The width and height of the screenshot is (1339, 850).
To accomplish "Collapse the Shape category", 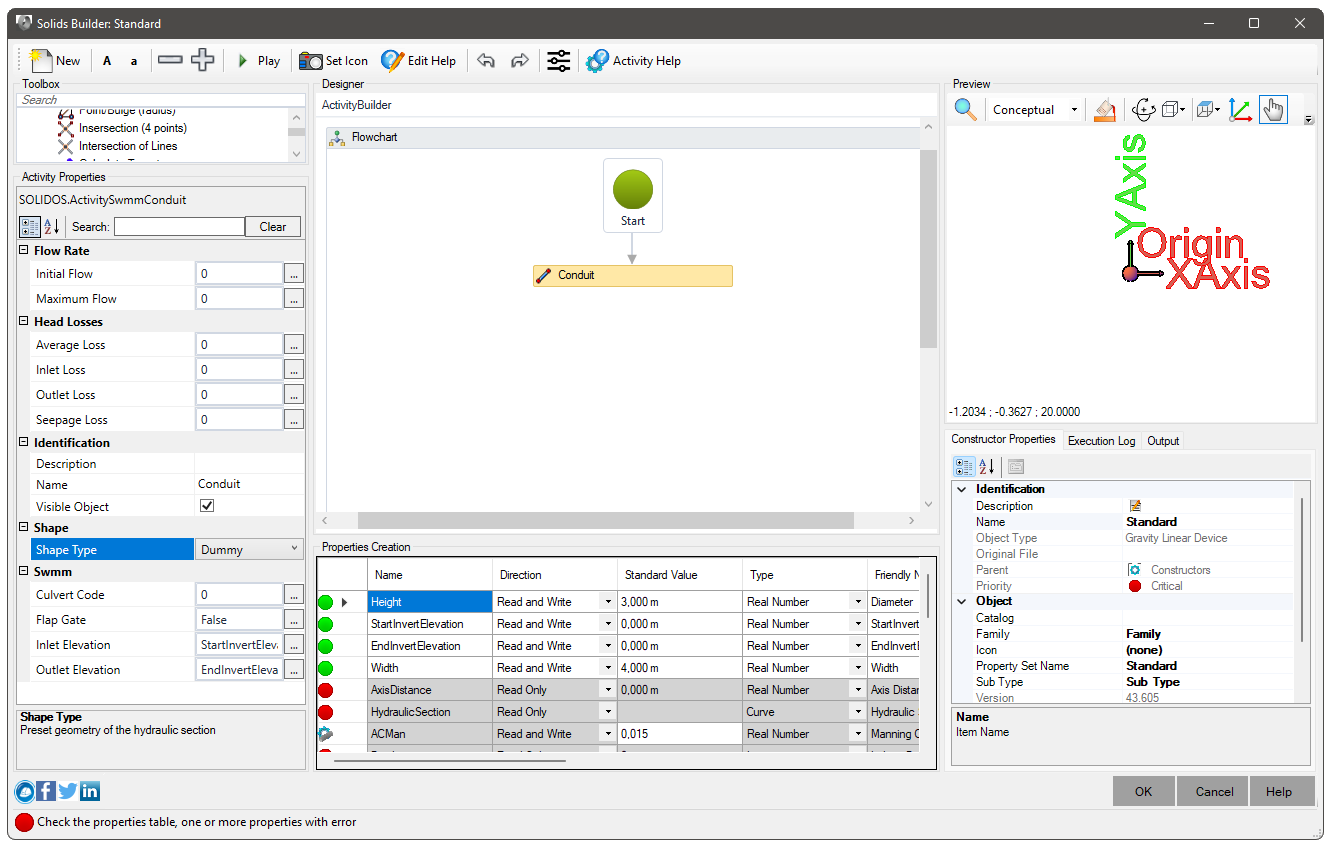I will point(24,528).
